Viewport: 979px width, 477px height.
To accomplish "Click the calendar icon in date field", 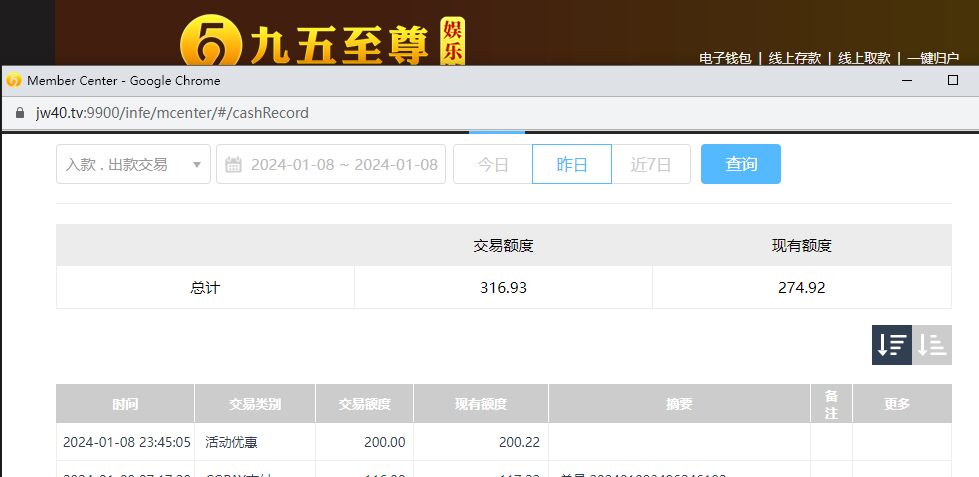I will tap(234, 165).
